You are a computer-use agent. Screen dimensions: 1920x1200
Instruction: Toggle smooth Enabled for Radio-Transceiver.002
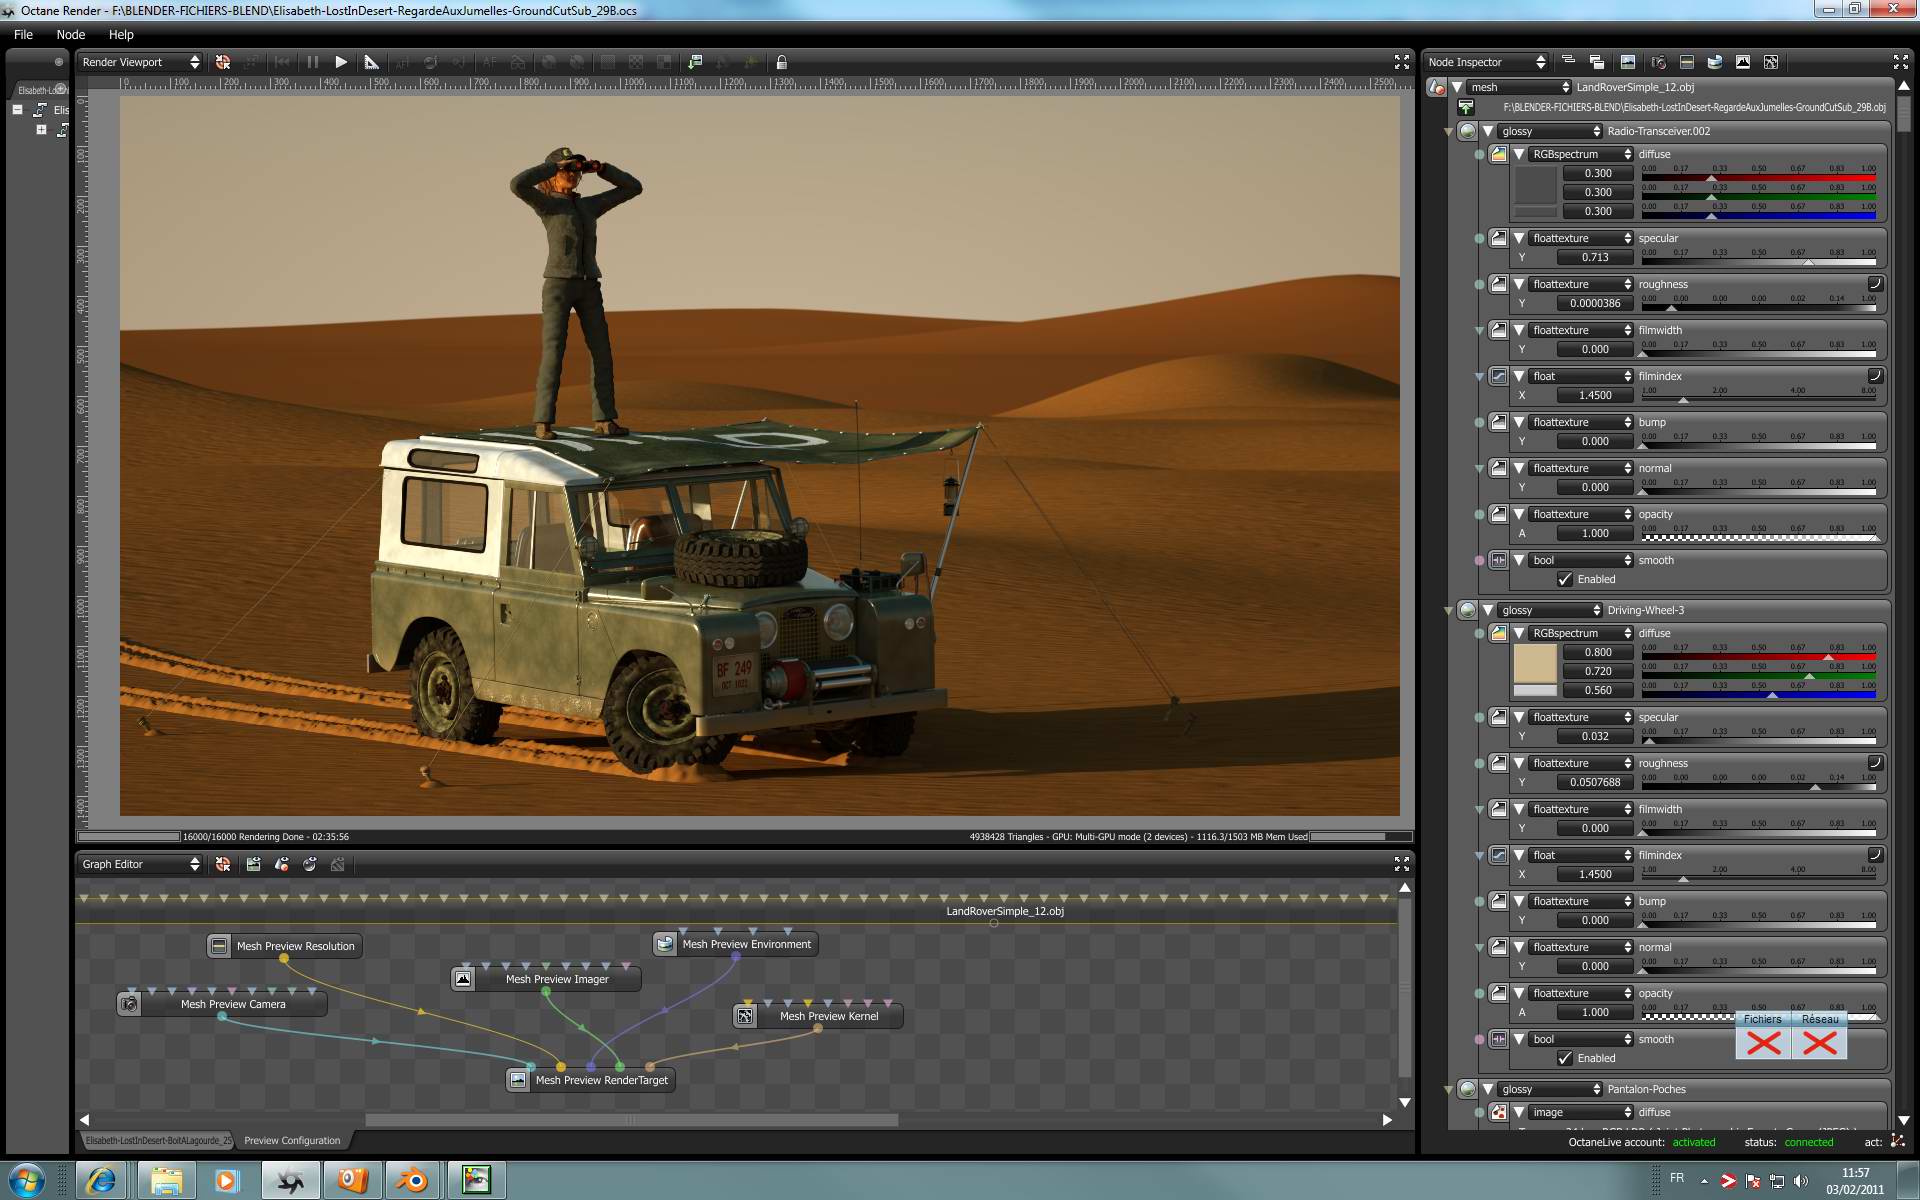coord(1565,579)
